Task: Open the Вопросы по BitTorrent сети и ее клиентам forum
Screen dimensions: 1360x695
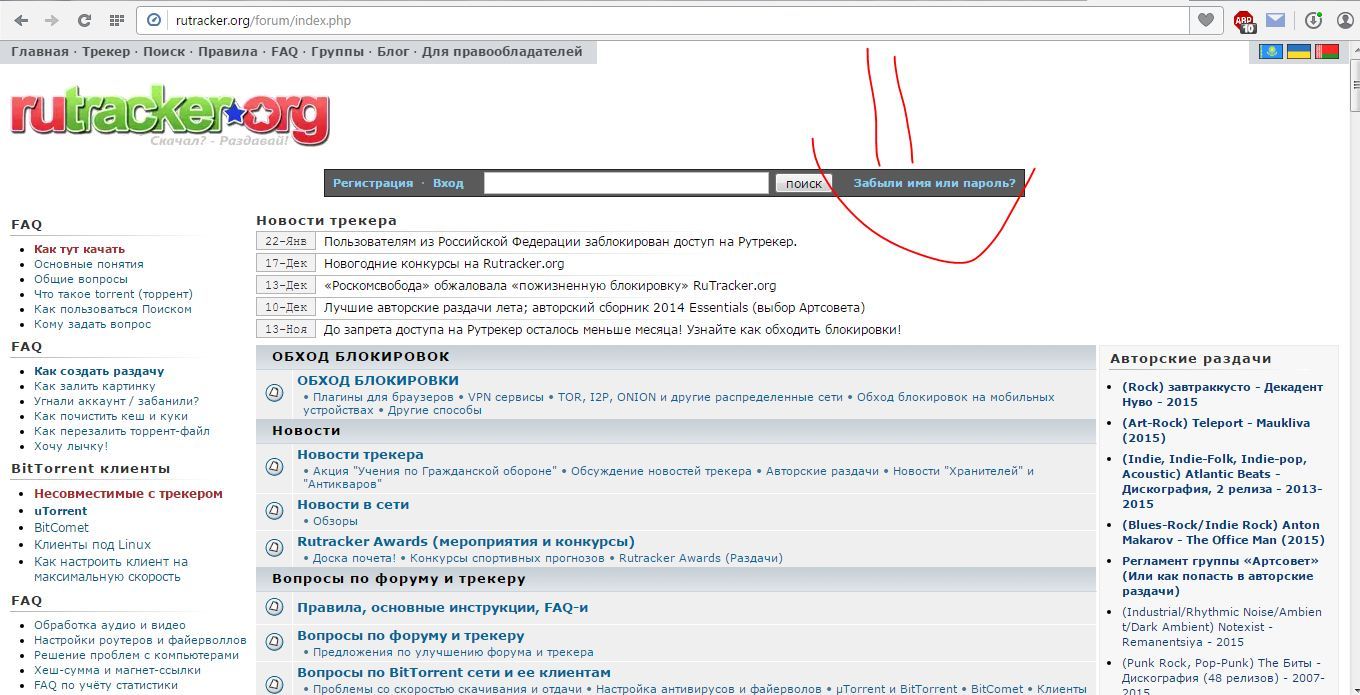Action: pyautogui.click(x=454, y=673)
